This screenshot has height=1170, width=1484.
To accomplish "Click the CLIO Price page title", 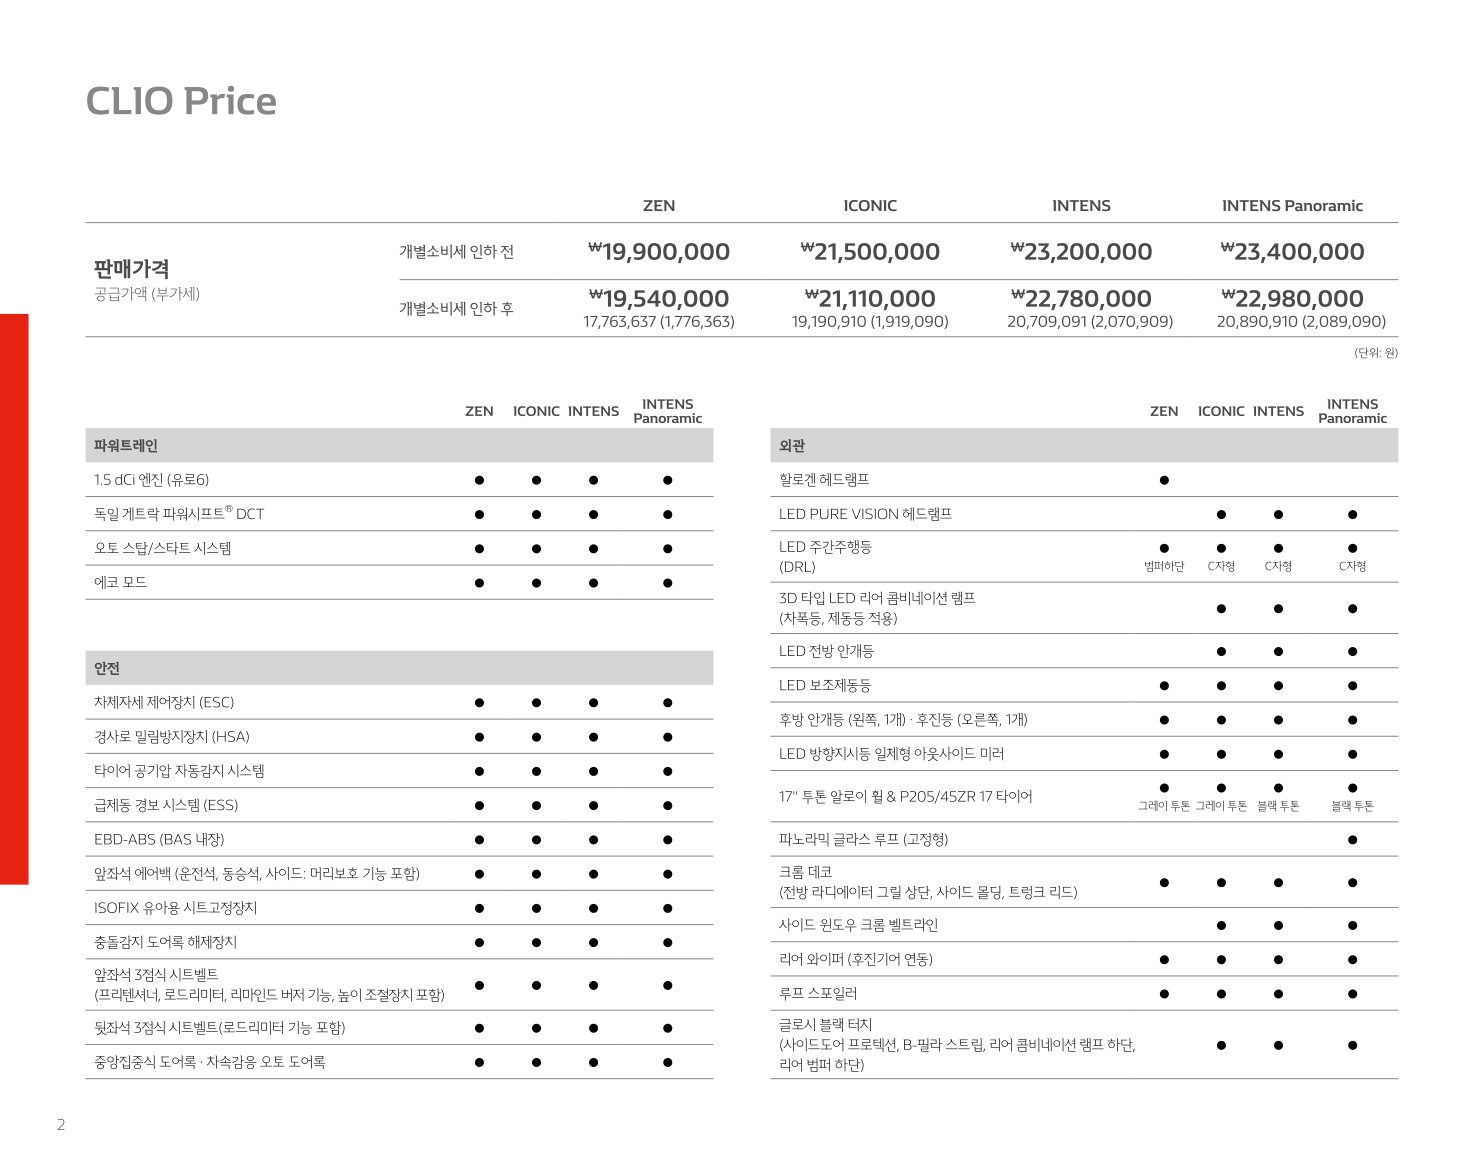I will (181, 101).
